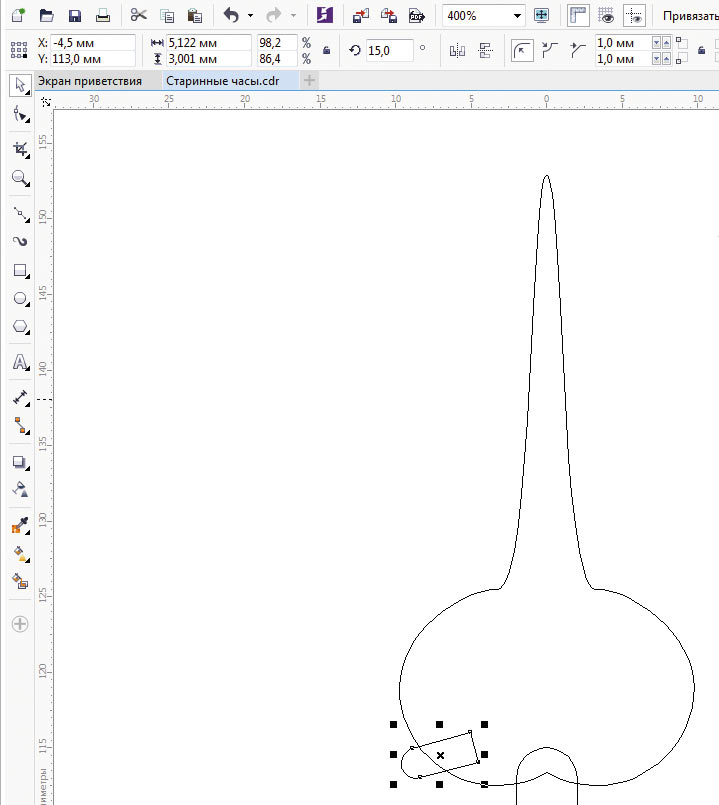
Task: Switch to Экран приветствия tab
Action: pos(89,81)
